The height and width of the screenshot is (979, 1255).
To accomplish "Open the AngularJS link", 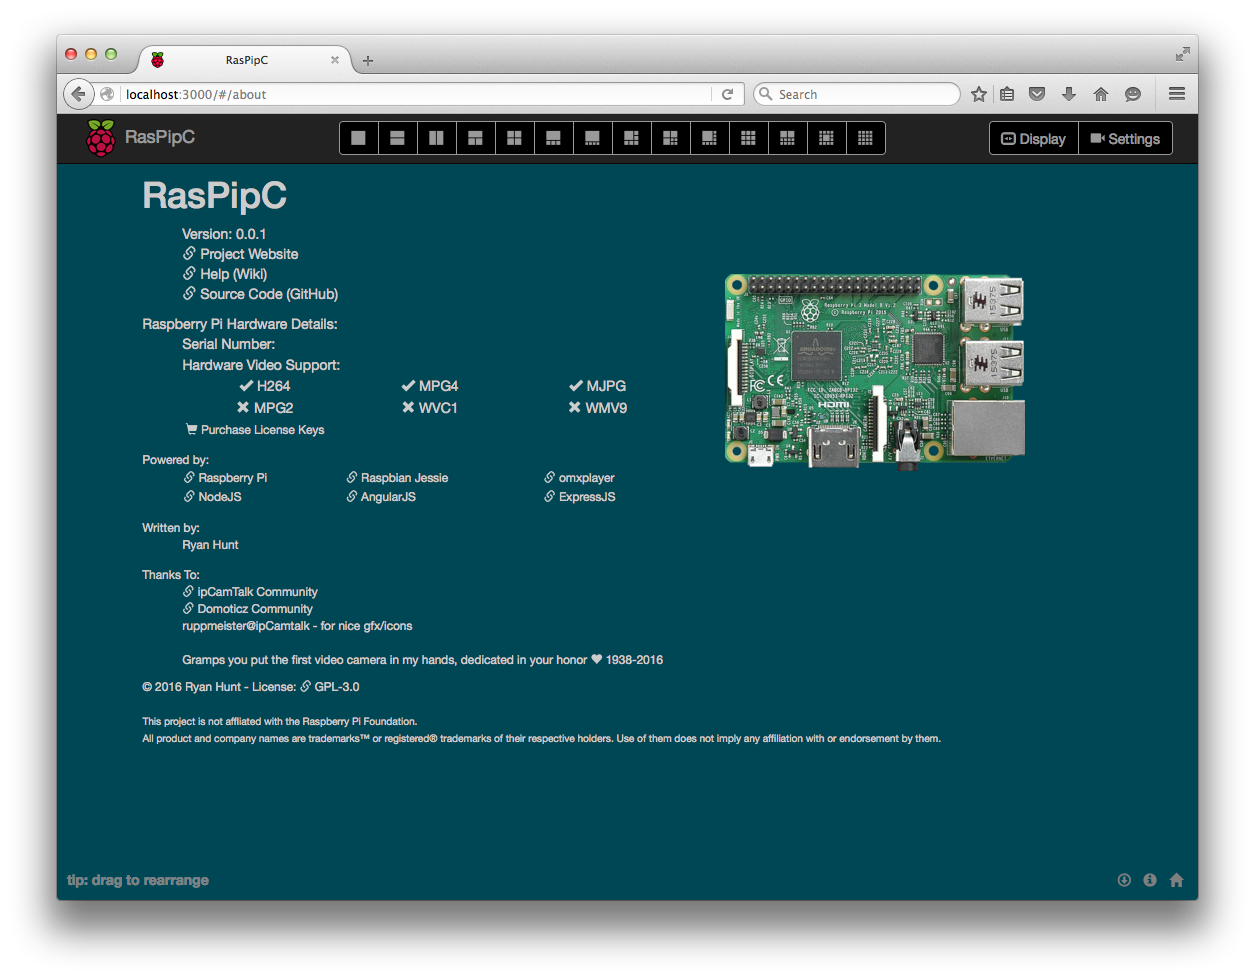I will pos(381,497).
